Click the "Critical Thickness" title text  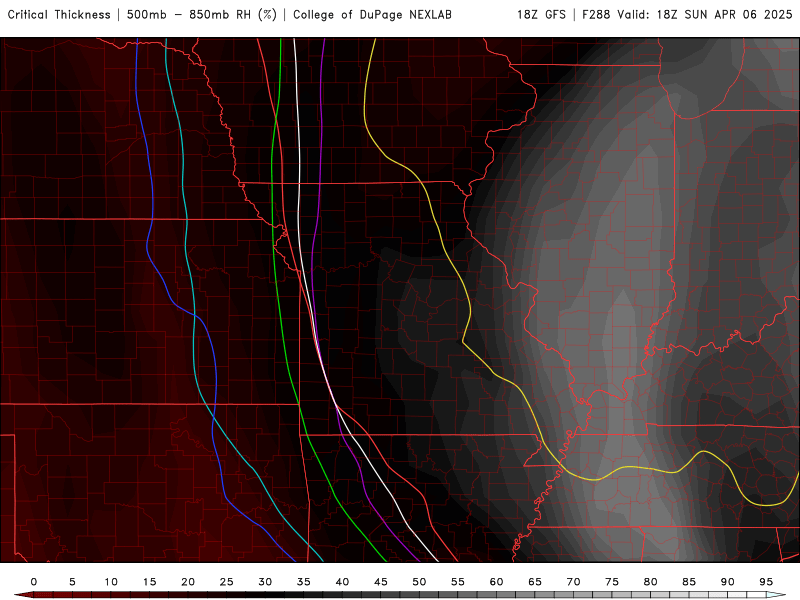[59, 15]
